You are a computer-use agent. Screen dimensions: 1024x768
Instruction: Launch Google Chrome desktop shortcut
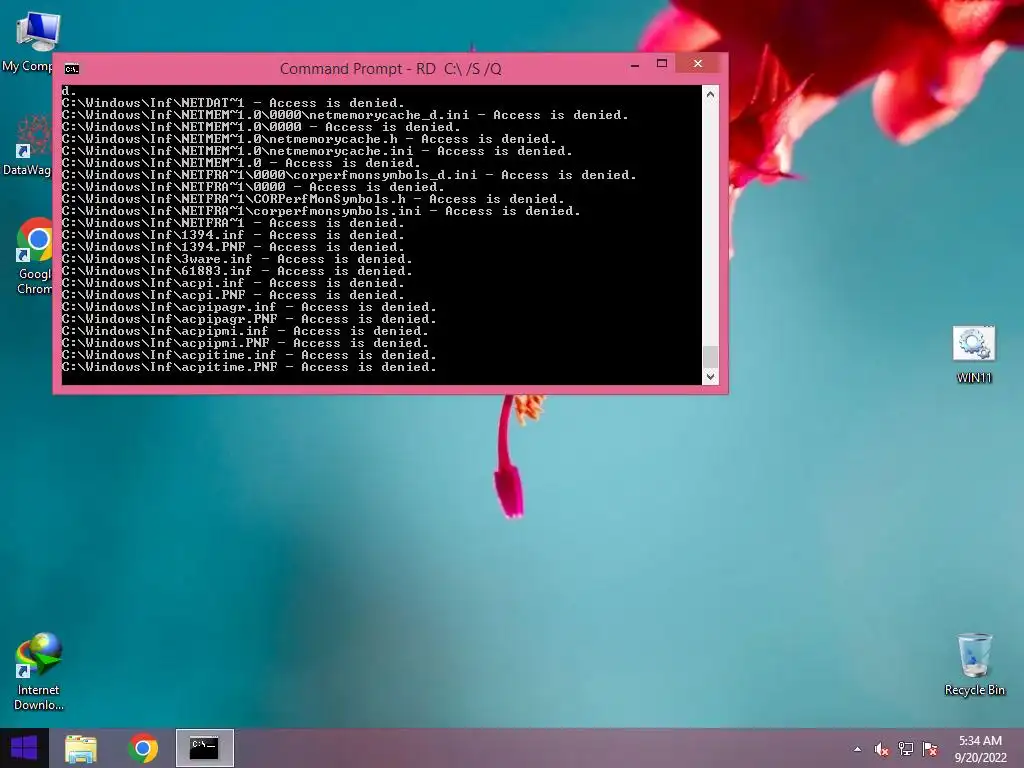34,256
